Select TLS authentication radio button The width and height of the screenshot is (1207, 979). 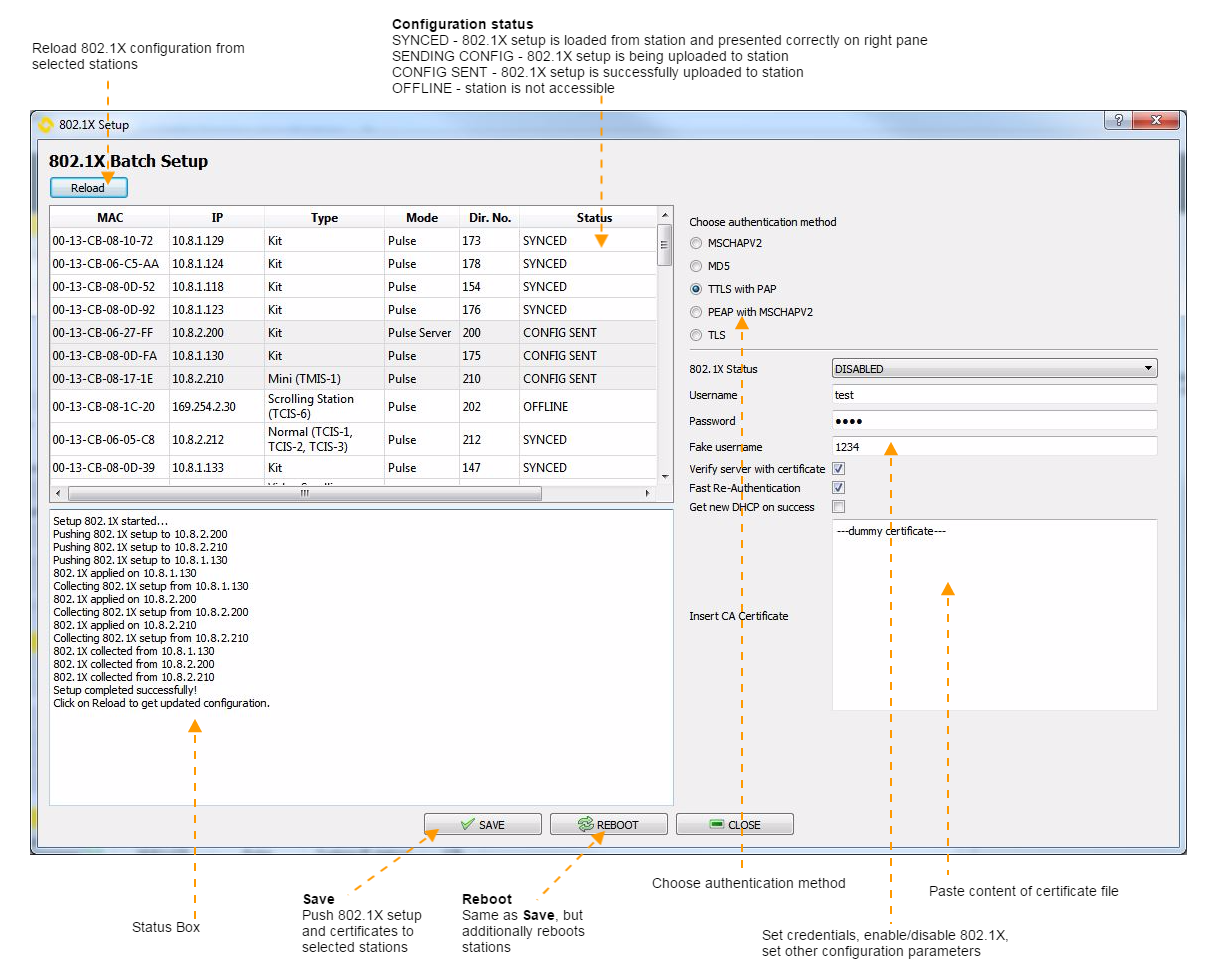coord(697,335)
